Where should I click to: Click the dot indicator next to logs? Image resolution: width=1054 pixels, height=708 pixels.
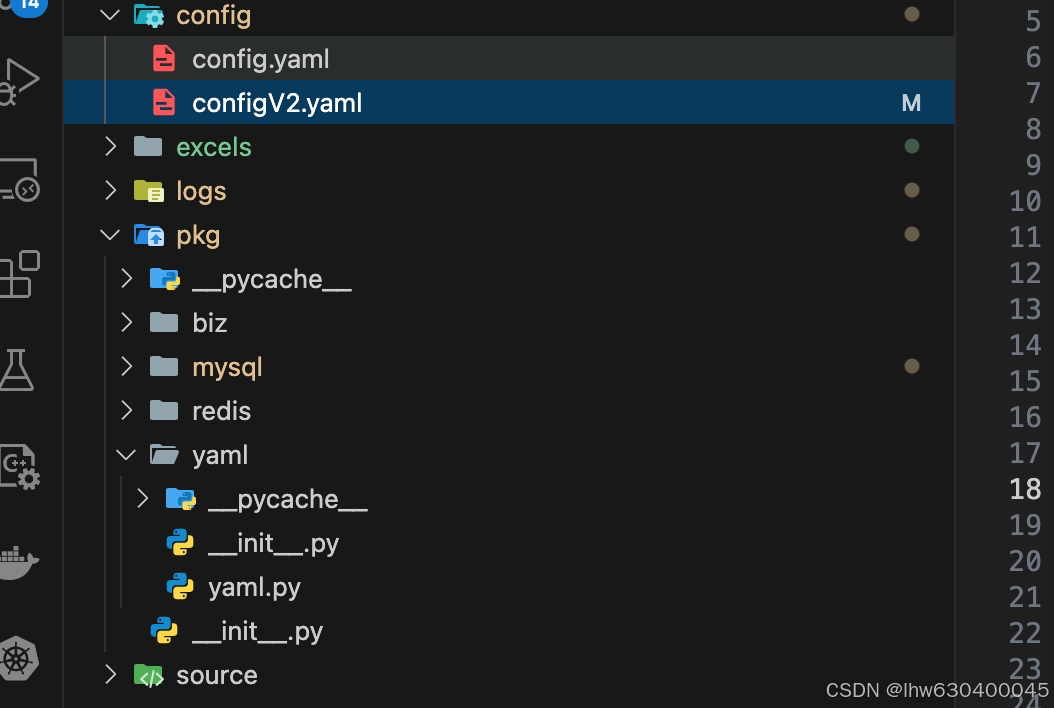(x=911, y=190)
